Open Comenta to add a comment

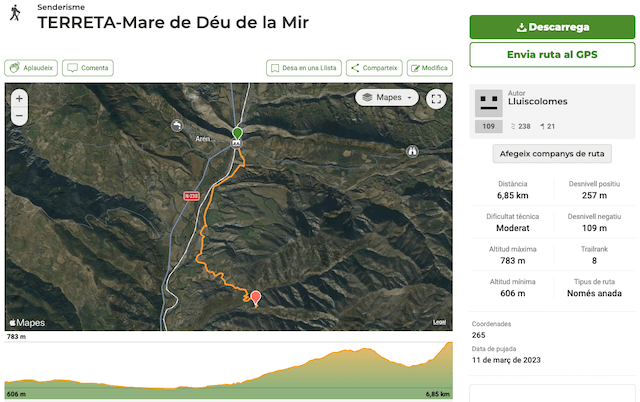[88, 68]
